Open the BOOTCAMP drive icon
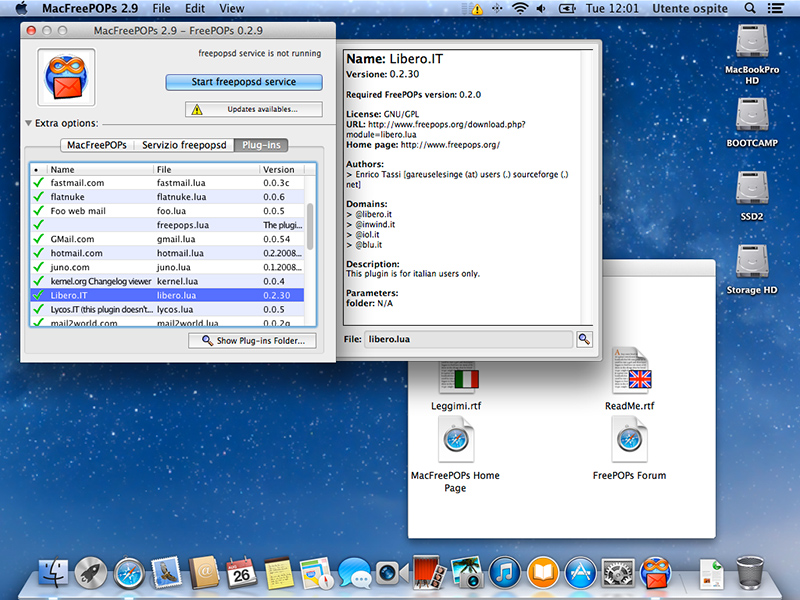 coord(752,115)
